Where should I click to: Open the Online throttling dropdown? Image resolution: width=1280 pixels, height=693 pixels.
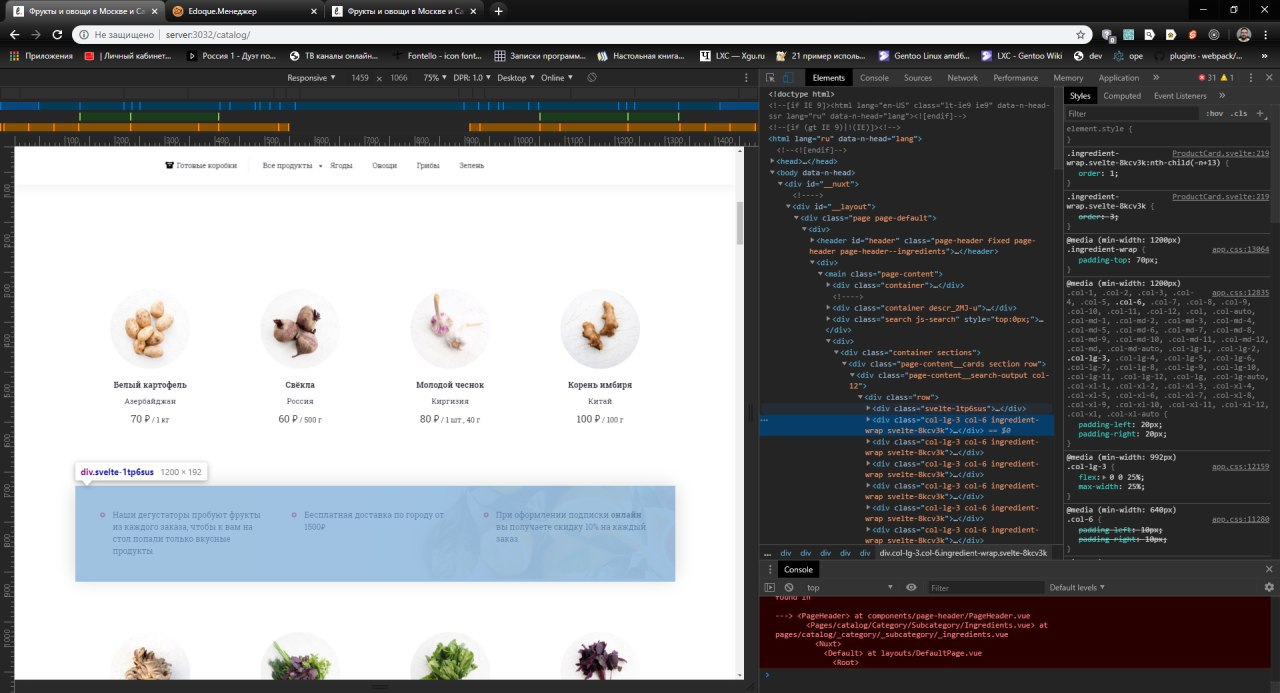click(557, 78)
